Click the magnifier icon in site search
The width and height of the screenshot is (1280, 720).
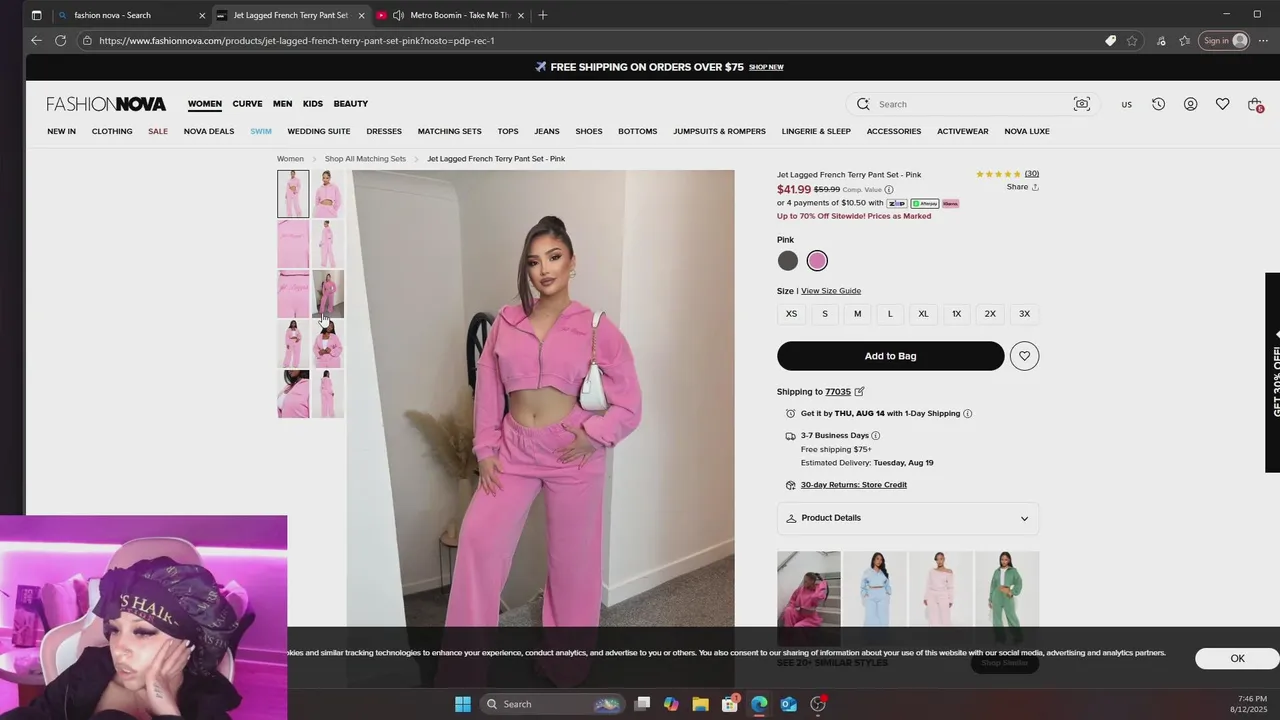(x=863, y=104)
